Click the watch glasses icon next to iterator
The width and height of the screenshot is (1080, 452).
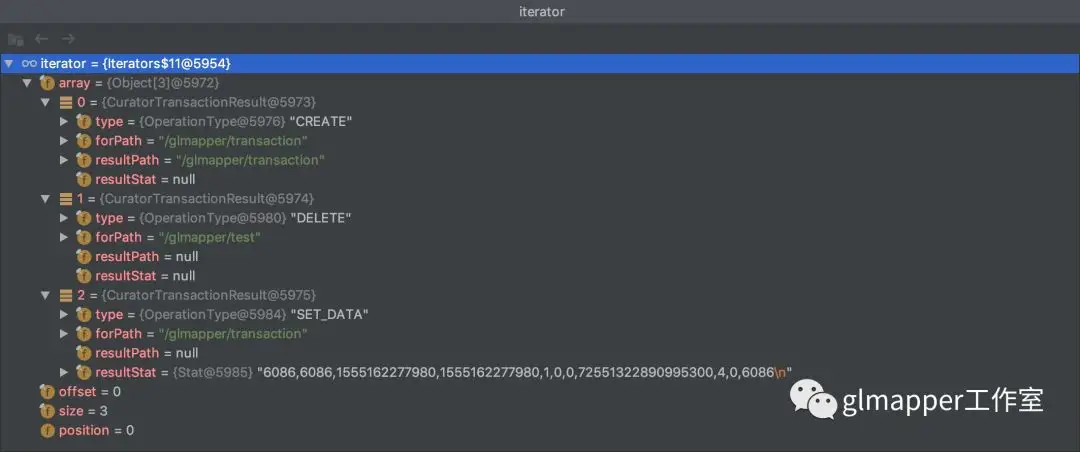click(29, 63)
